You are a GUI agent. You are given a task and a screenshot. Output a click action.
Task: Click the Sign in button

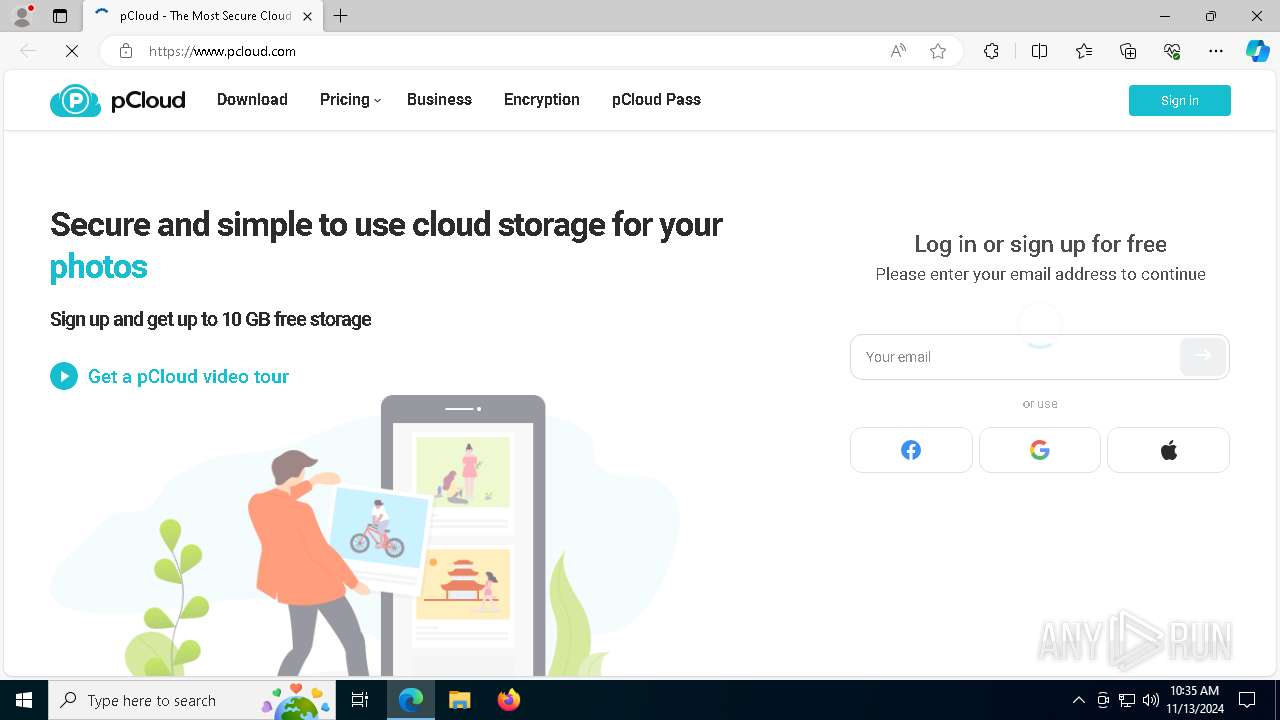(1180, 100)
